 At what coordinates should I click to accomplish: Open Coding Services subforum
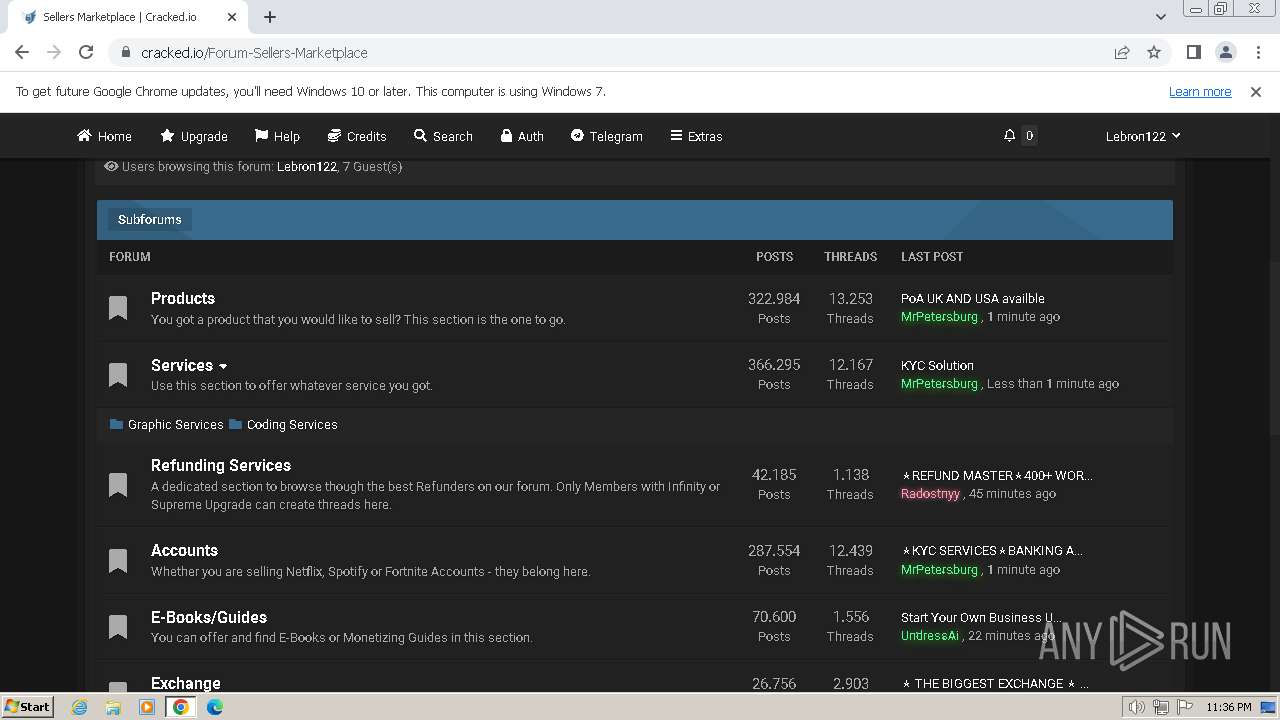tap(292, 424)
